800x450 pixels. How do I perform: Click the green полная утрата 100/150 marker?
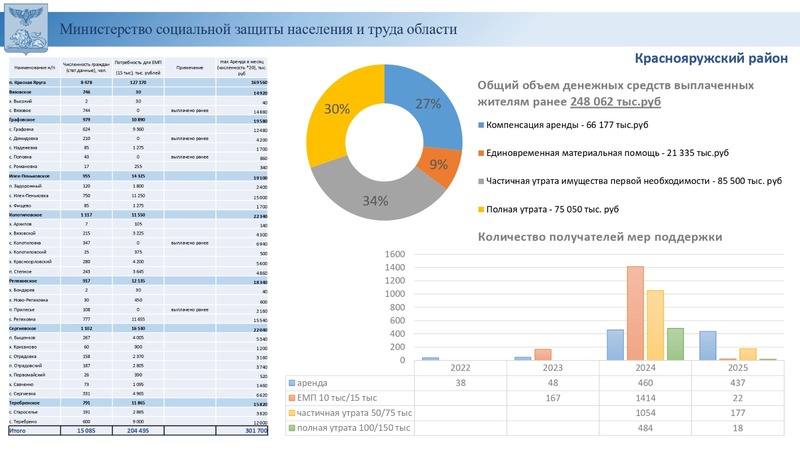[292, 428]
